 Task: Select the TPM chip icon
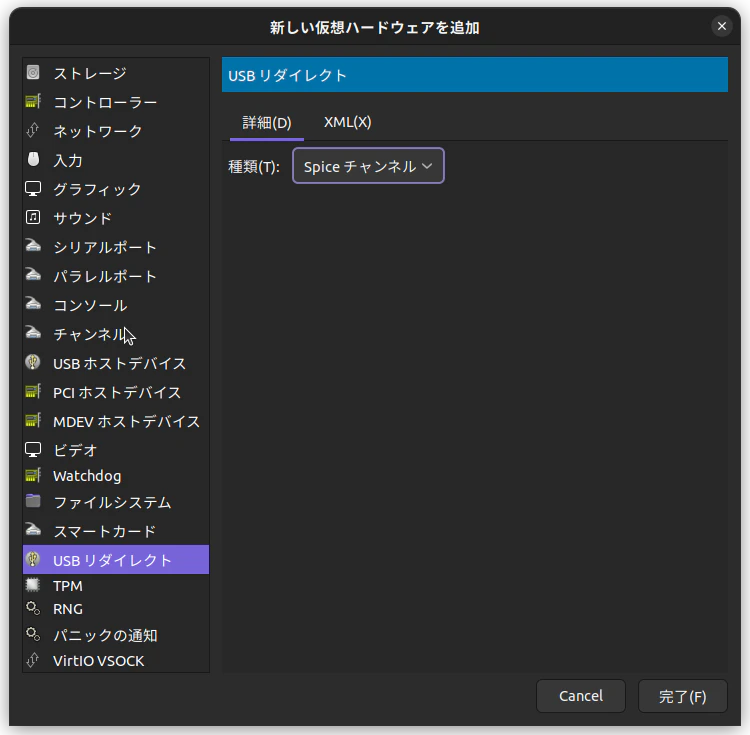pos(33,585)
